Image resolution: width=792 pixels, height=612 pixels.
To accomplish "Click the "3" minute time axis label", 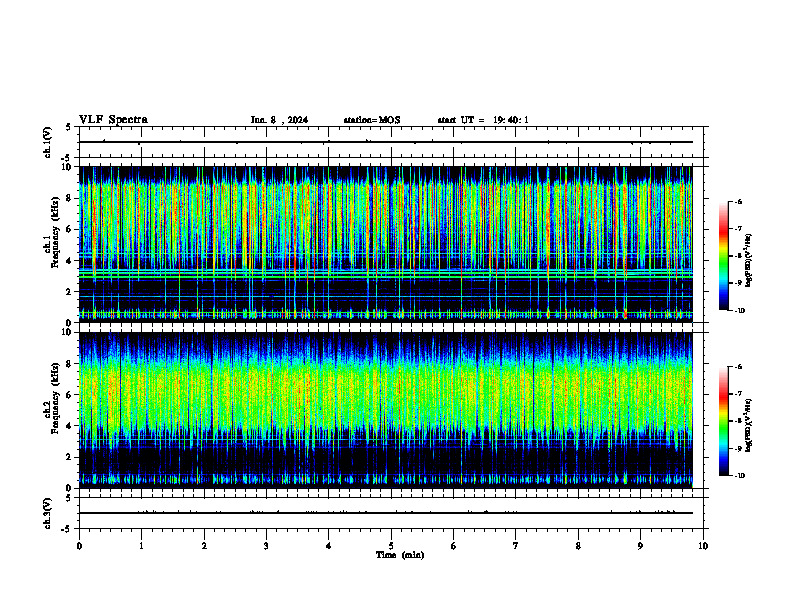I will (266, 546).
